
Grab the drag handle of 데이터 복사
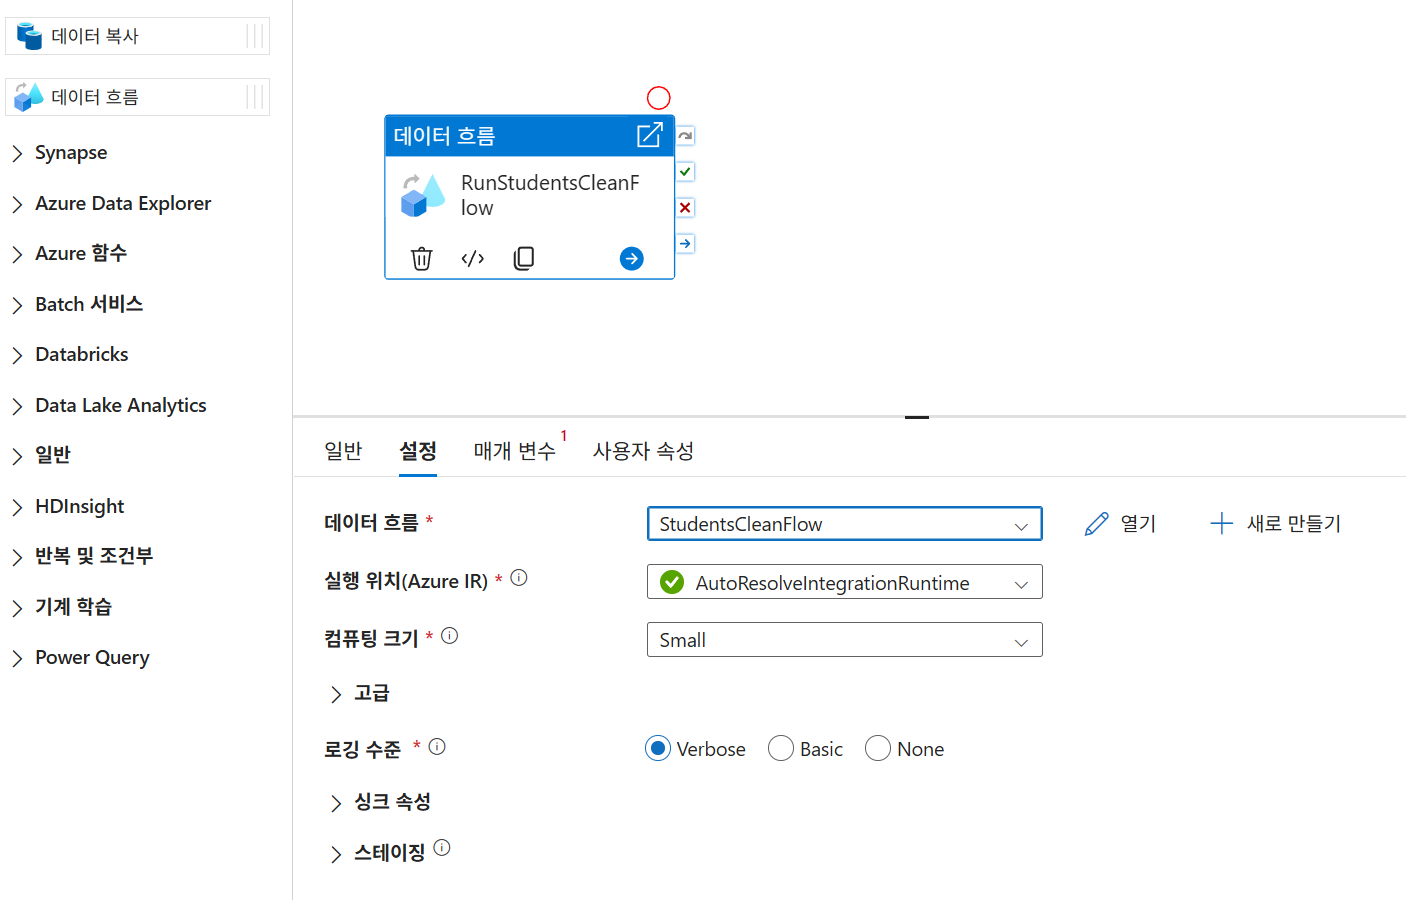[x=255, y=36]
